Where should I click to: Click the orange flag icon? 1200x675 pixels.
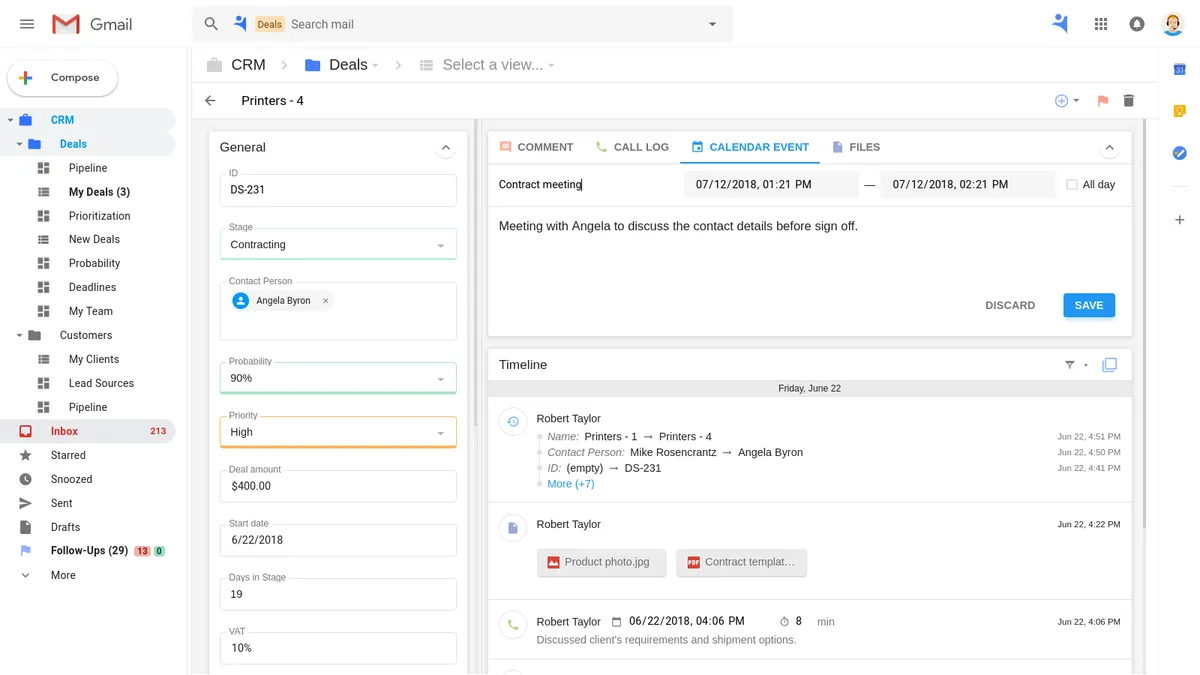(1103, 101)
